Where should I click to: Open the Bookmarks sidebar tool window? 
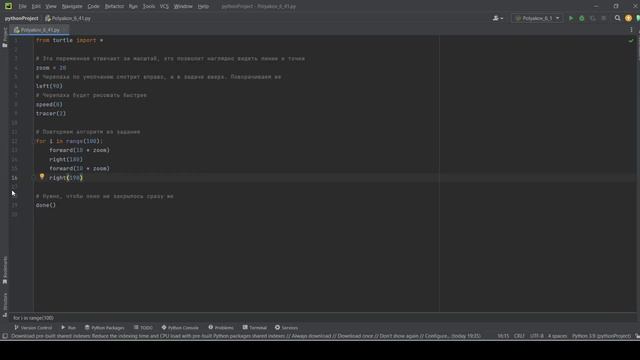tap(5, 270)
